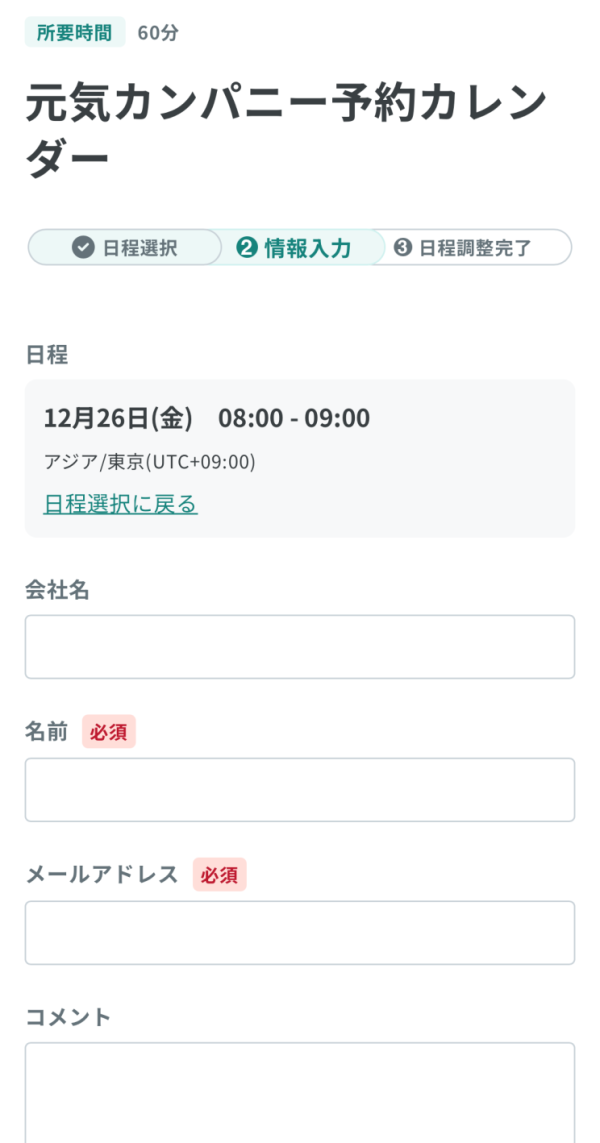Click the アジア/東京(UTC+09:00) timezone text
This screenshot has height=1143, width=600.
point(150,462)
